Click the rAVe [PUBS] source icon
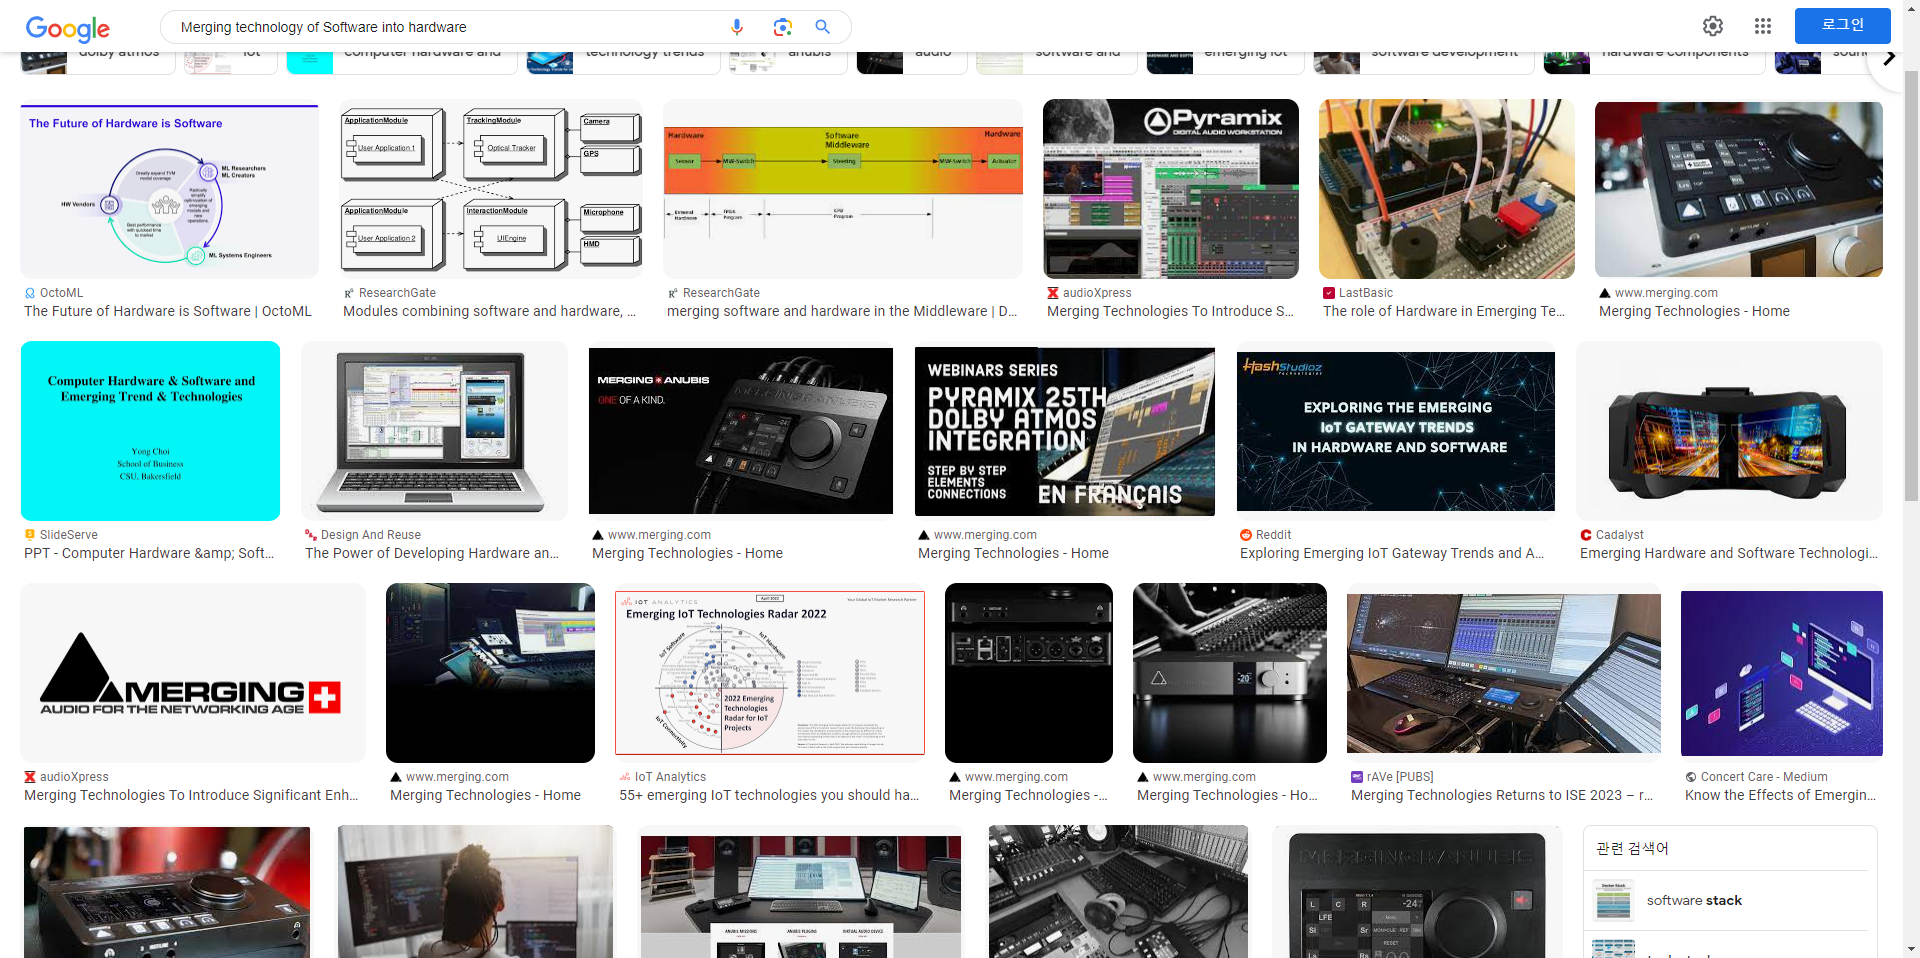Viewport: 1920px width, 958px height. pyautogui.click(x=1357, y=777)
